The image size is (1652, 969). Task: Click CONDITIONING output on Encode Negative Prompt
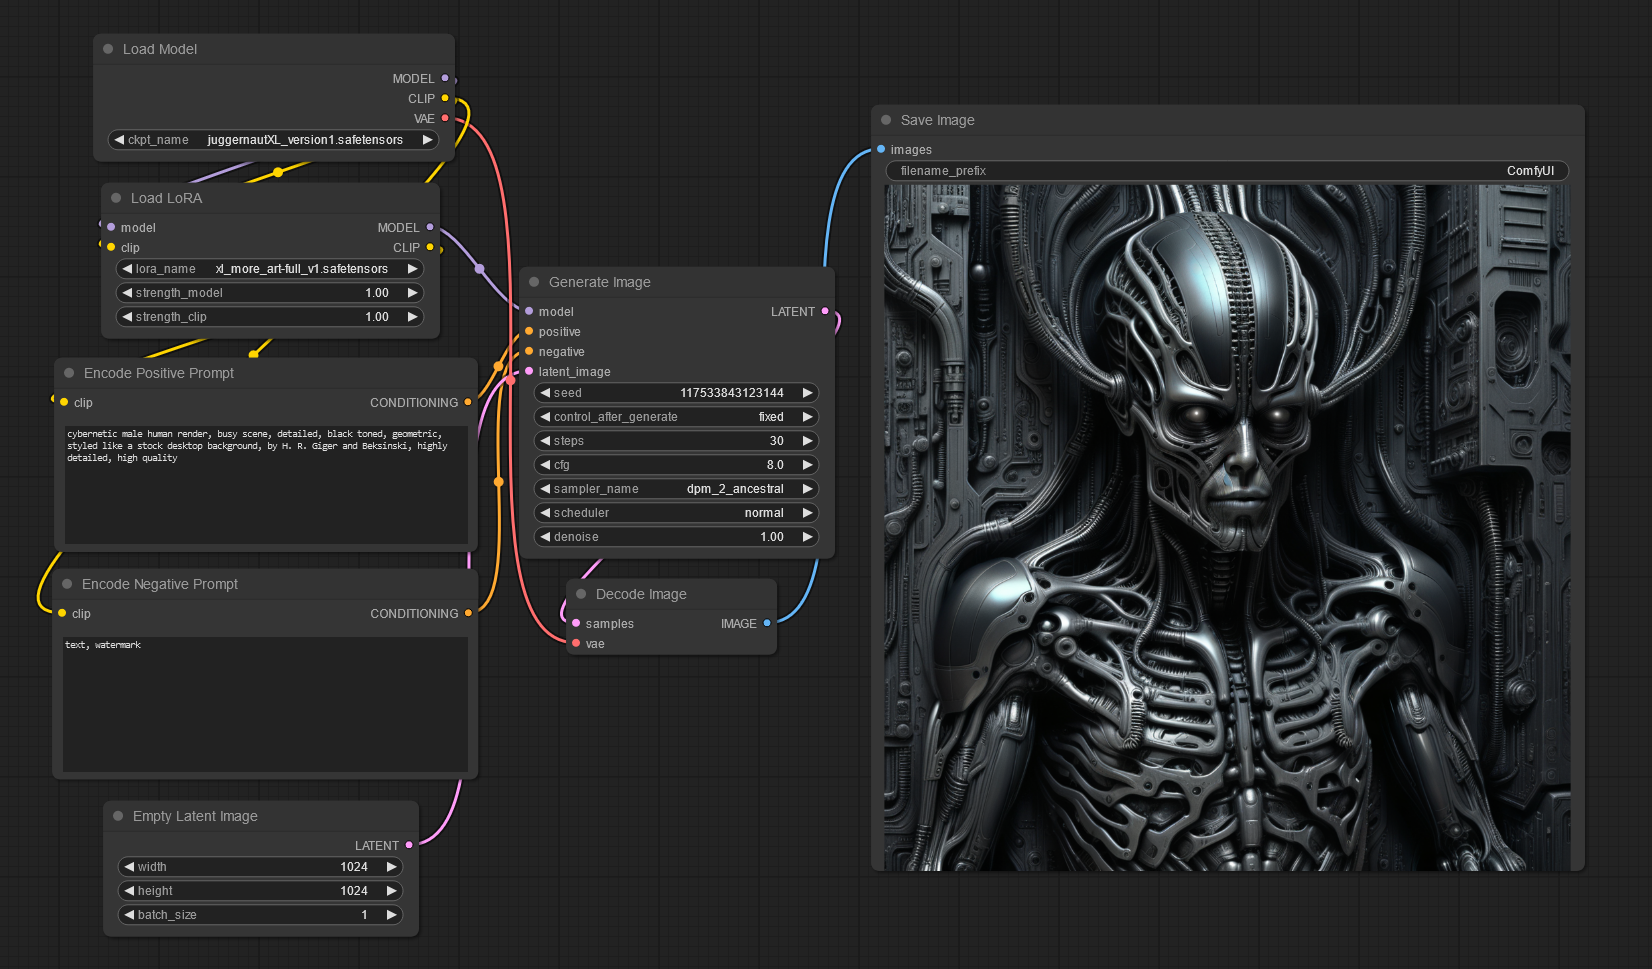pyautogui.click(x=468, y=613)
